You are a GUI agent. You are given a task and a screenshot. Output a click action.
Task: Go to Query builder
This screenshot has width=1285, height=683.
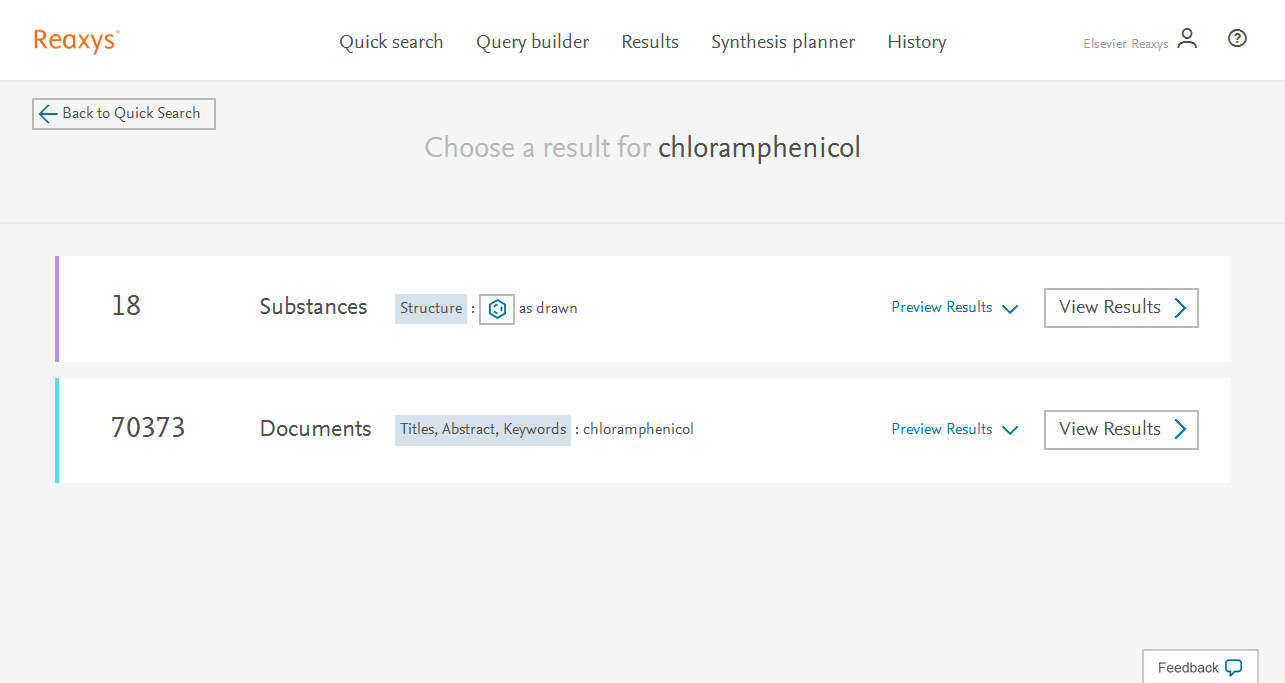click(532, 42)
